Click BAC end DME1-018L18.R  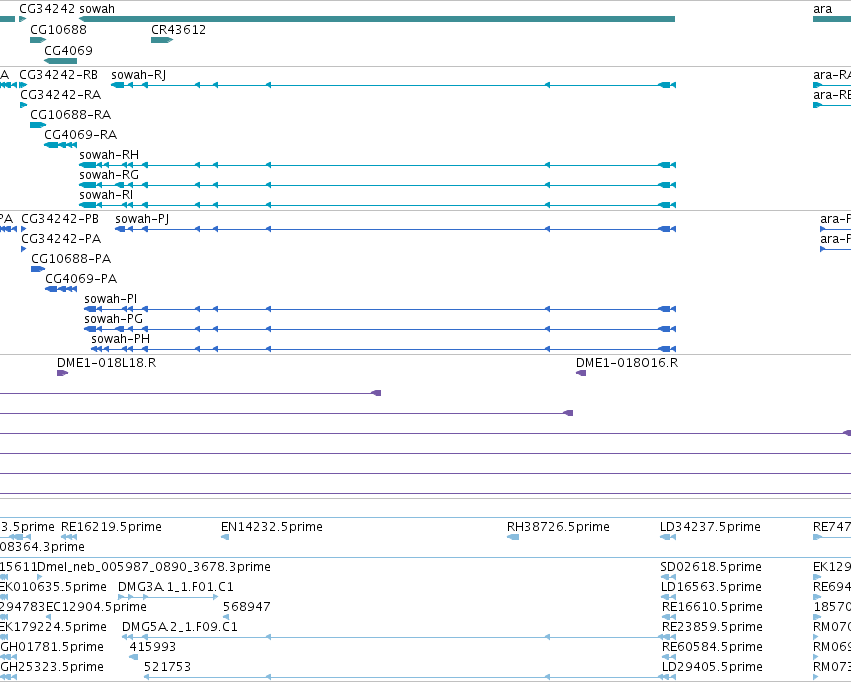[x=62, y=373]
